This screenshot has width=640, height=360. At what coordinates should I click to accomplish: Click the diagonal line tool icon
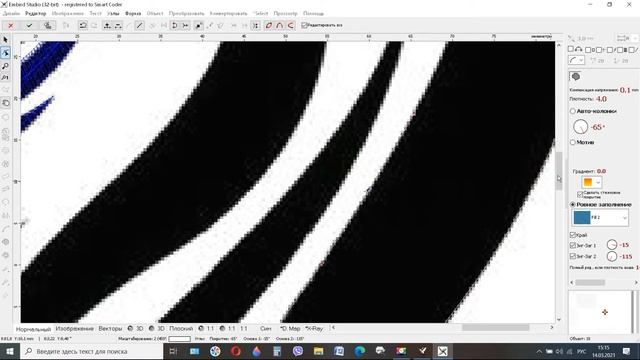coord(140,25)
